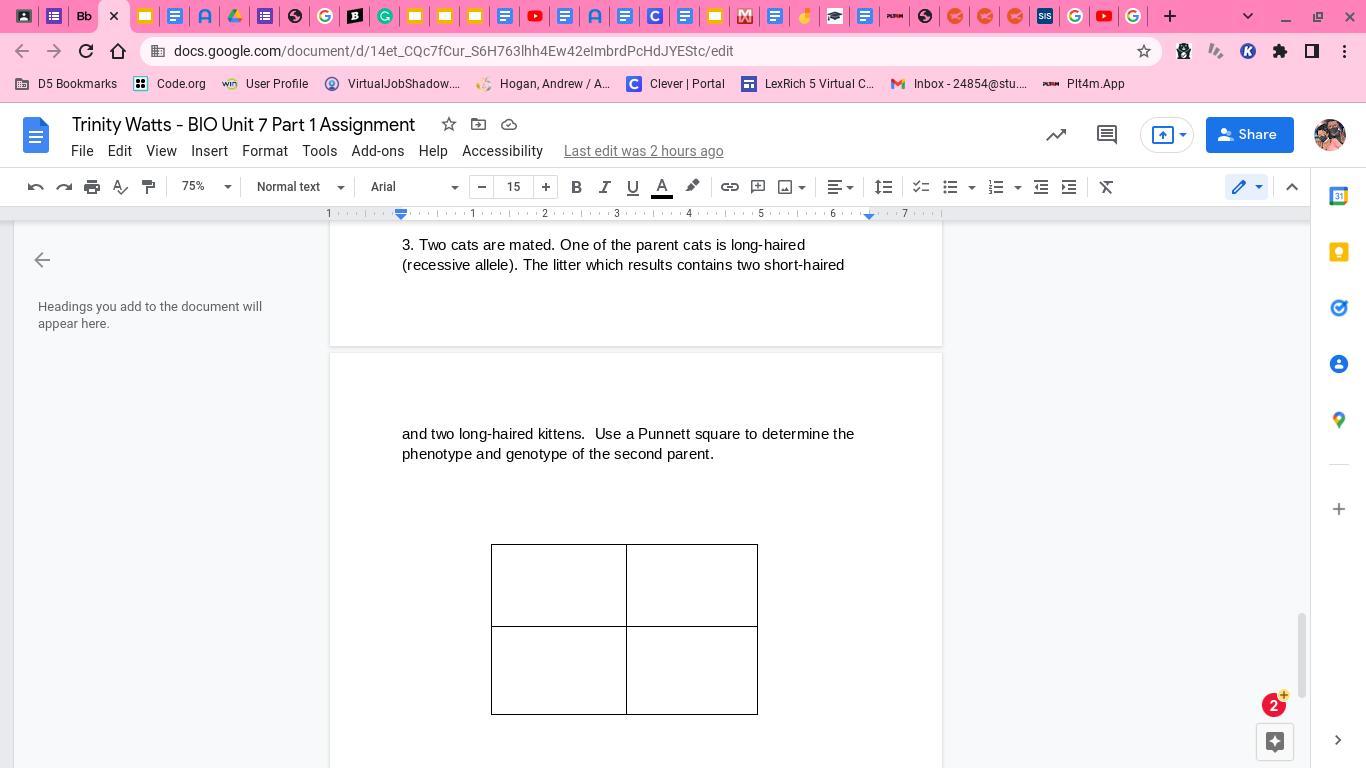This screenshot has width=1366, height=768.
Task: Open the comment history icon
Action: (1106, 135)
